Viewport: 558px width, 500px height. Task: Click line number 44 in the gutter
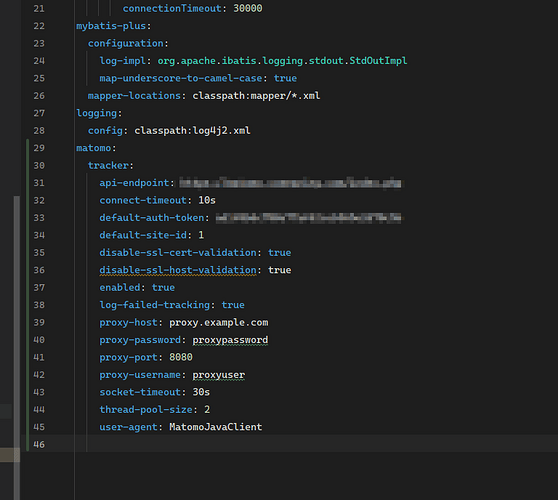39,410
